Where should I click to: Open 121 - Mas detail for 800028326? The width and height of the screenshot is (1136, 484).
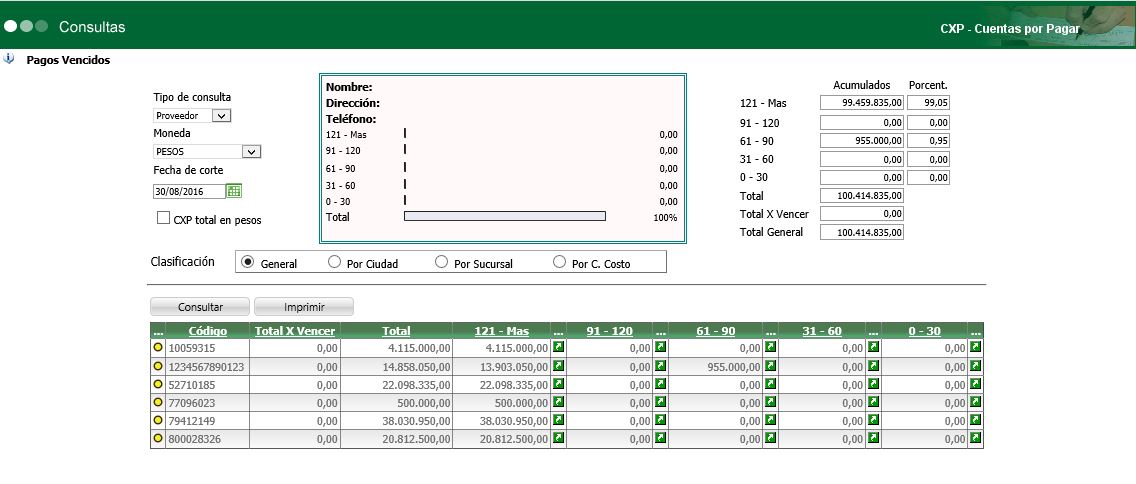click(559, 438)
